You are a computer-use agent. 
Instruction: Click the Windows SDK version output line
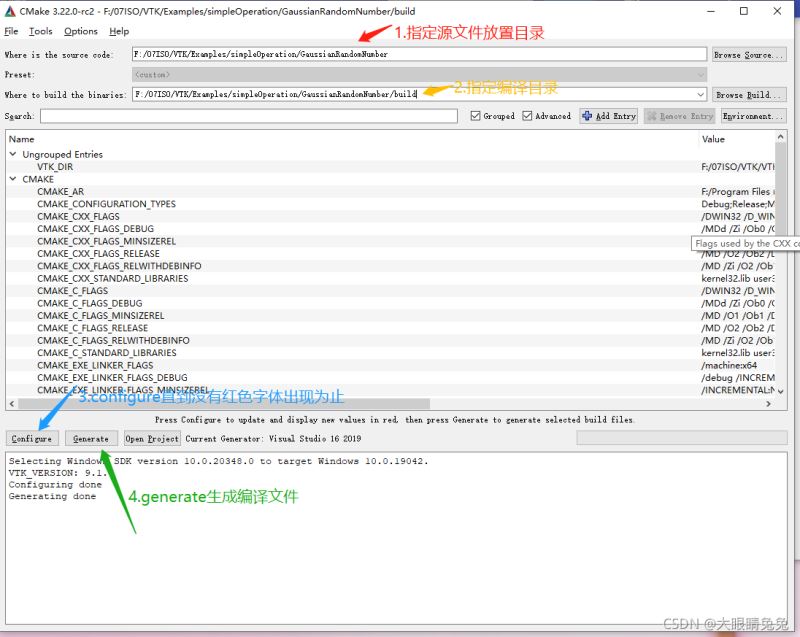click(x=218, y=461)
